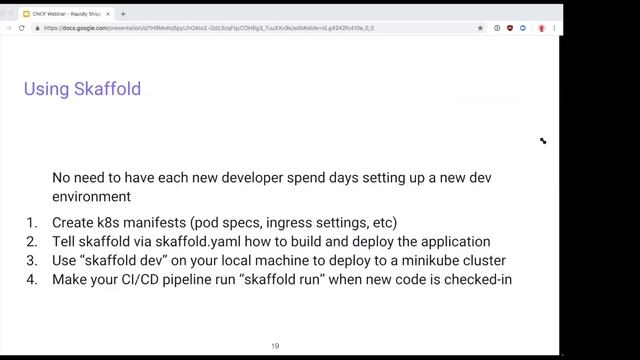Screen dimensions: 640x360
Task: Click the forward navigation arrow
Action: pos(9,28)
